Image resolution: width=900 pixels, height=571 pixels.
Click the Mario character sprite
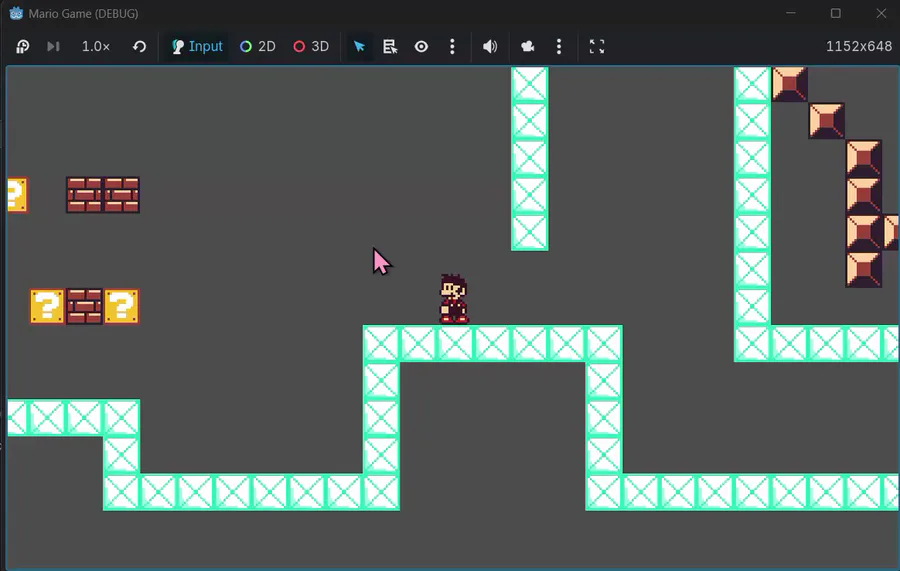[454, 298]
